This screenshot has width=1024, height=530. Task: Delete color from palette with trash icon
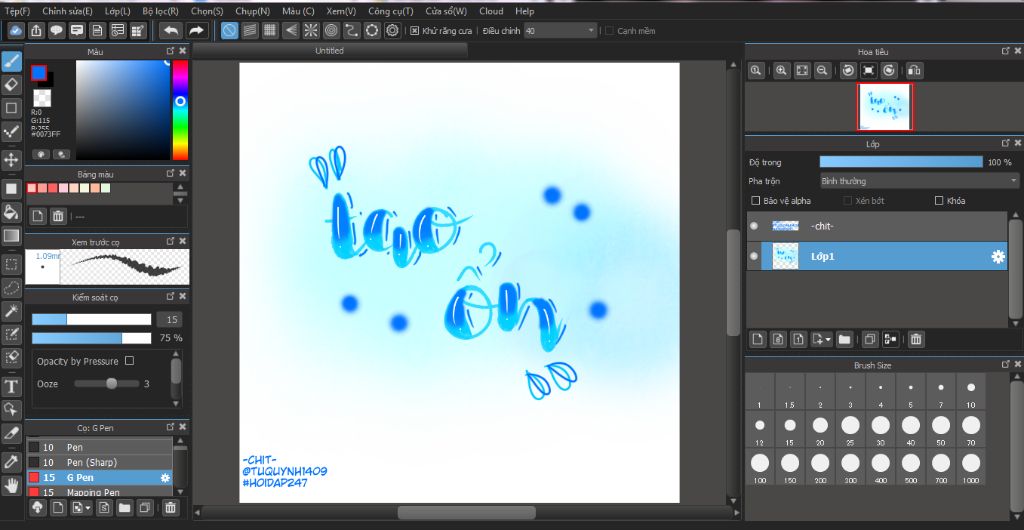(58, 216)
